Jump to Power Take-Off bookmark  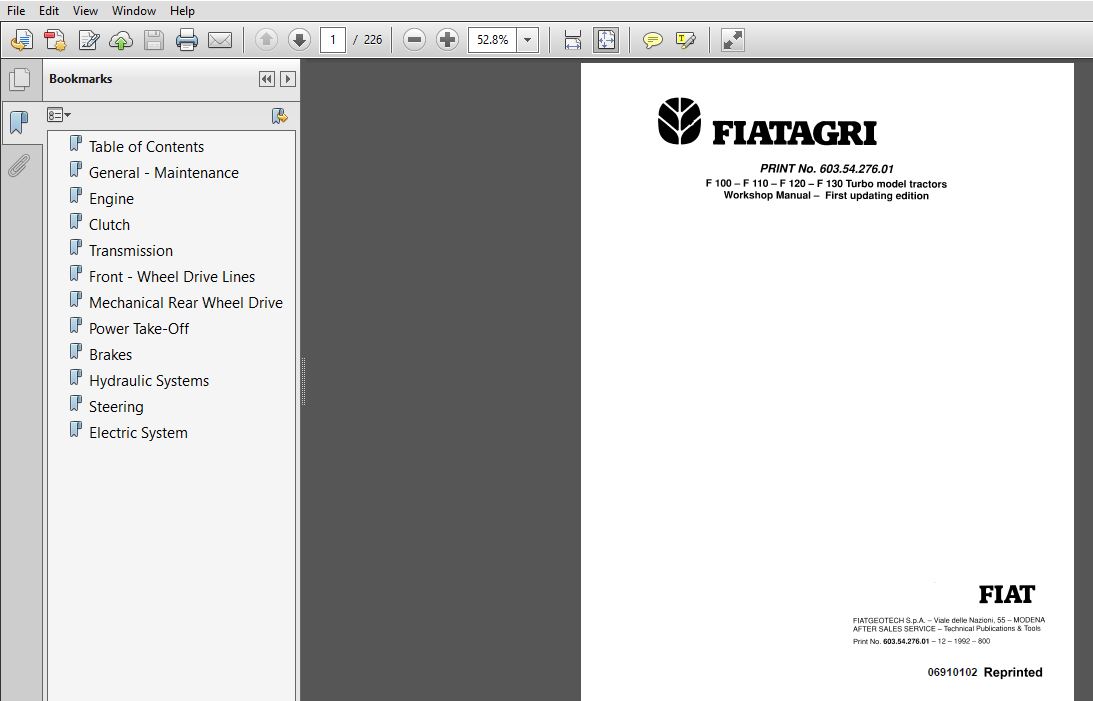coord(139,329)
